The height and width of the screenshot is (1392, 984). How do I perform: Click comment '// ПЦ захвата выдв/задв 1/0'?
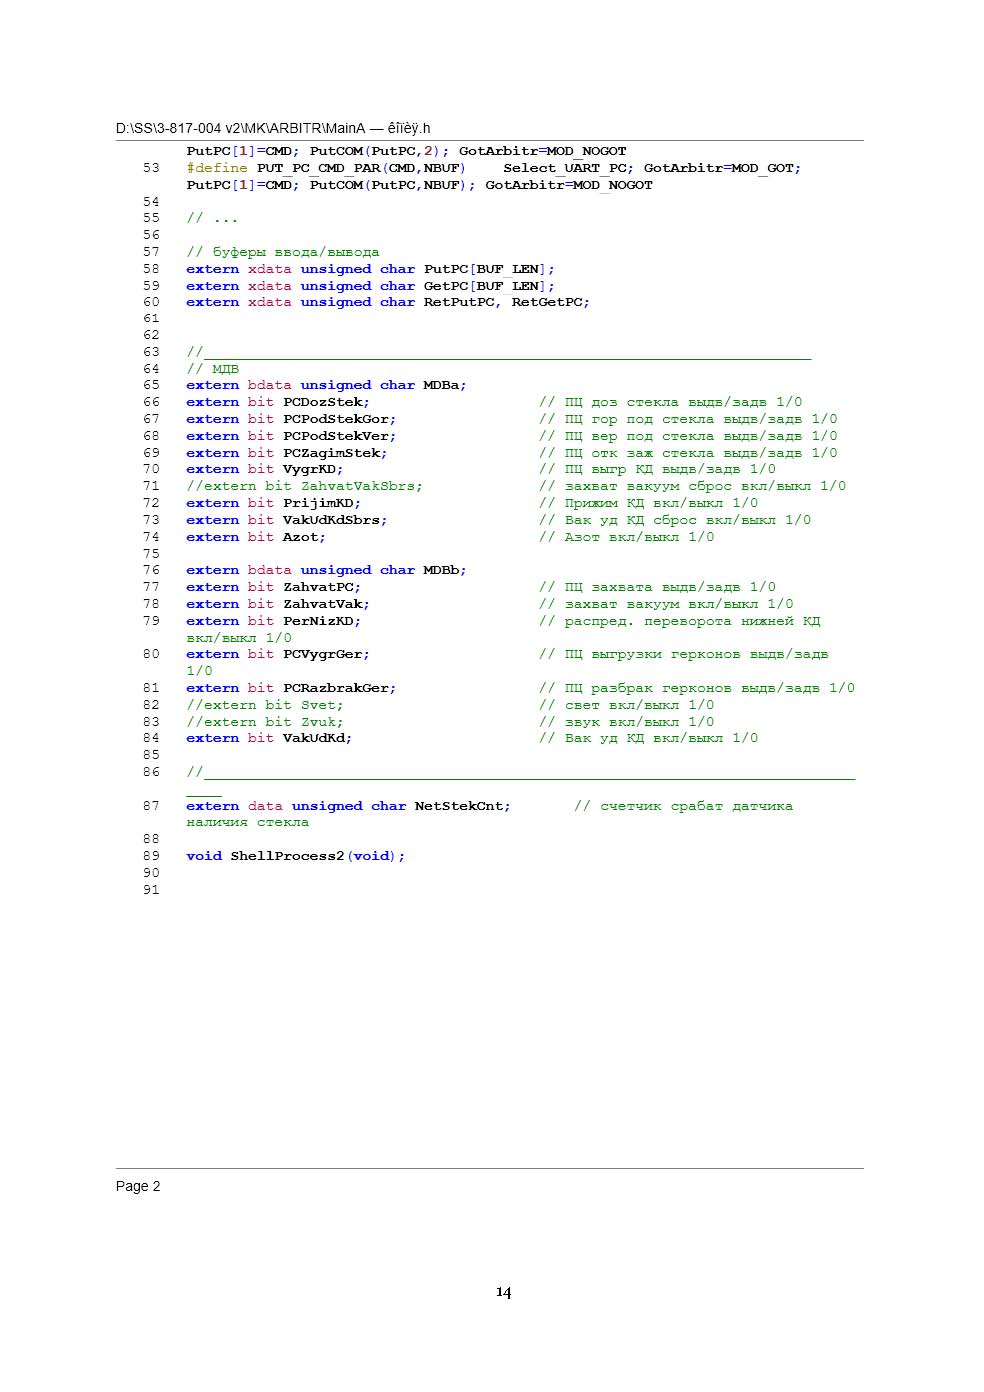[x=657, y=587]
